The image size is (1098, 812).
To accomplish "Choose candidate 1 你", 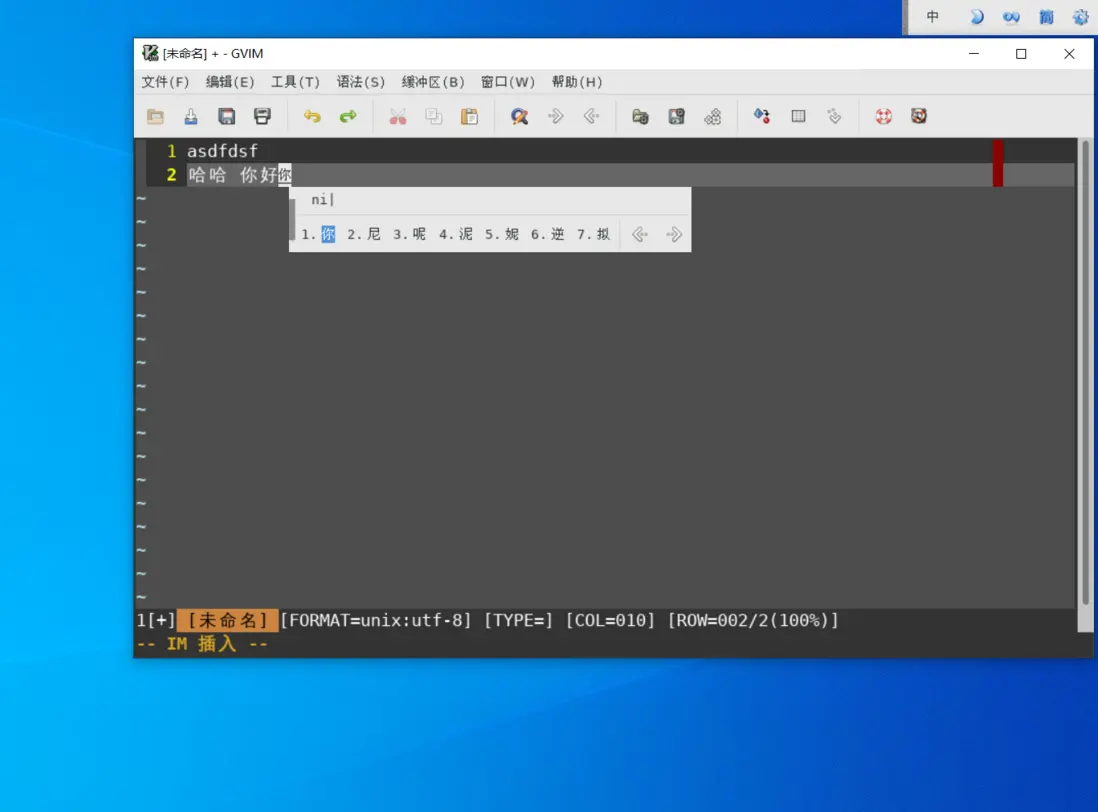I will click(x=319, y=234).
